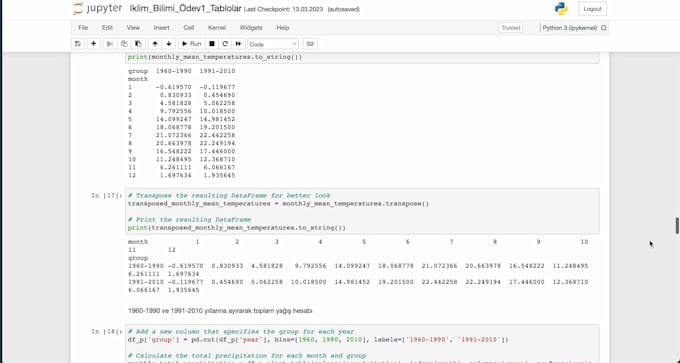Click the page vertical scrollbar thumb

pyautogui.click(x=677, y=226)
